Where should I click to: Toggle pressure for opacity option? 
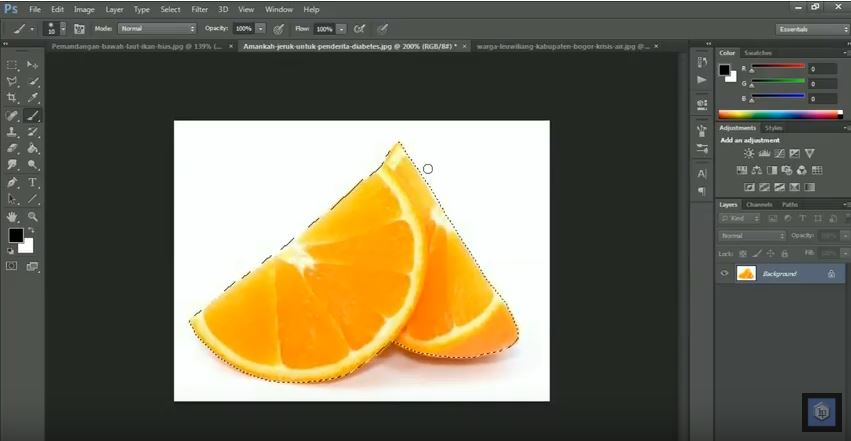point(278,29)
